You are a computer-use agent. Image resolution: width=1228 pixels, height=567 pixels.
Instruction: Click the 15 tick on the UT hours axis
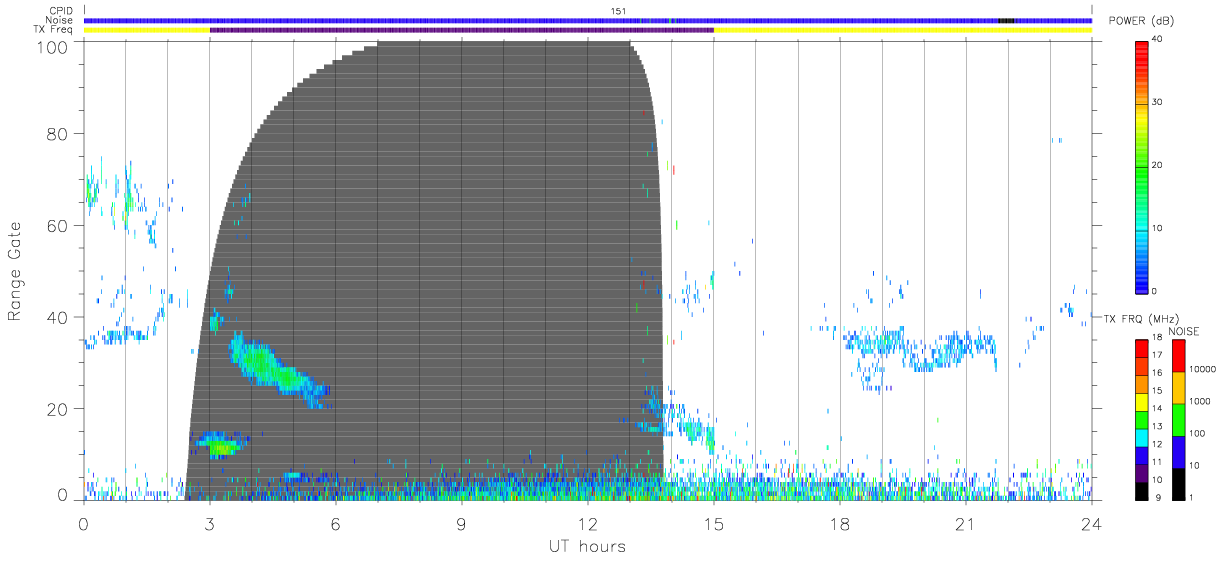pos(713,523)
